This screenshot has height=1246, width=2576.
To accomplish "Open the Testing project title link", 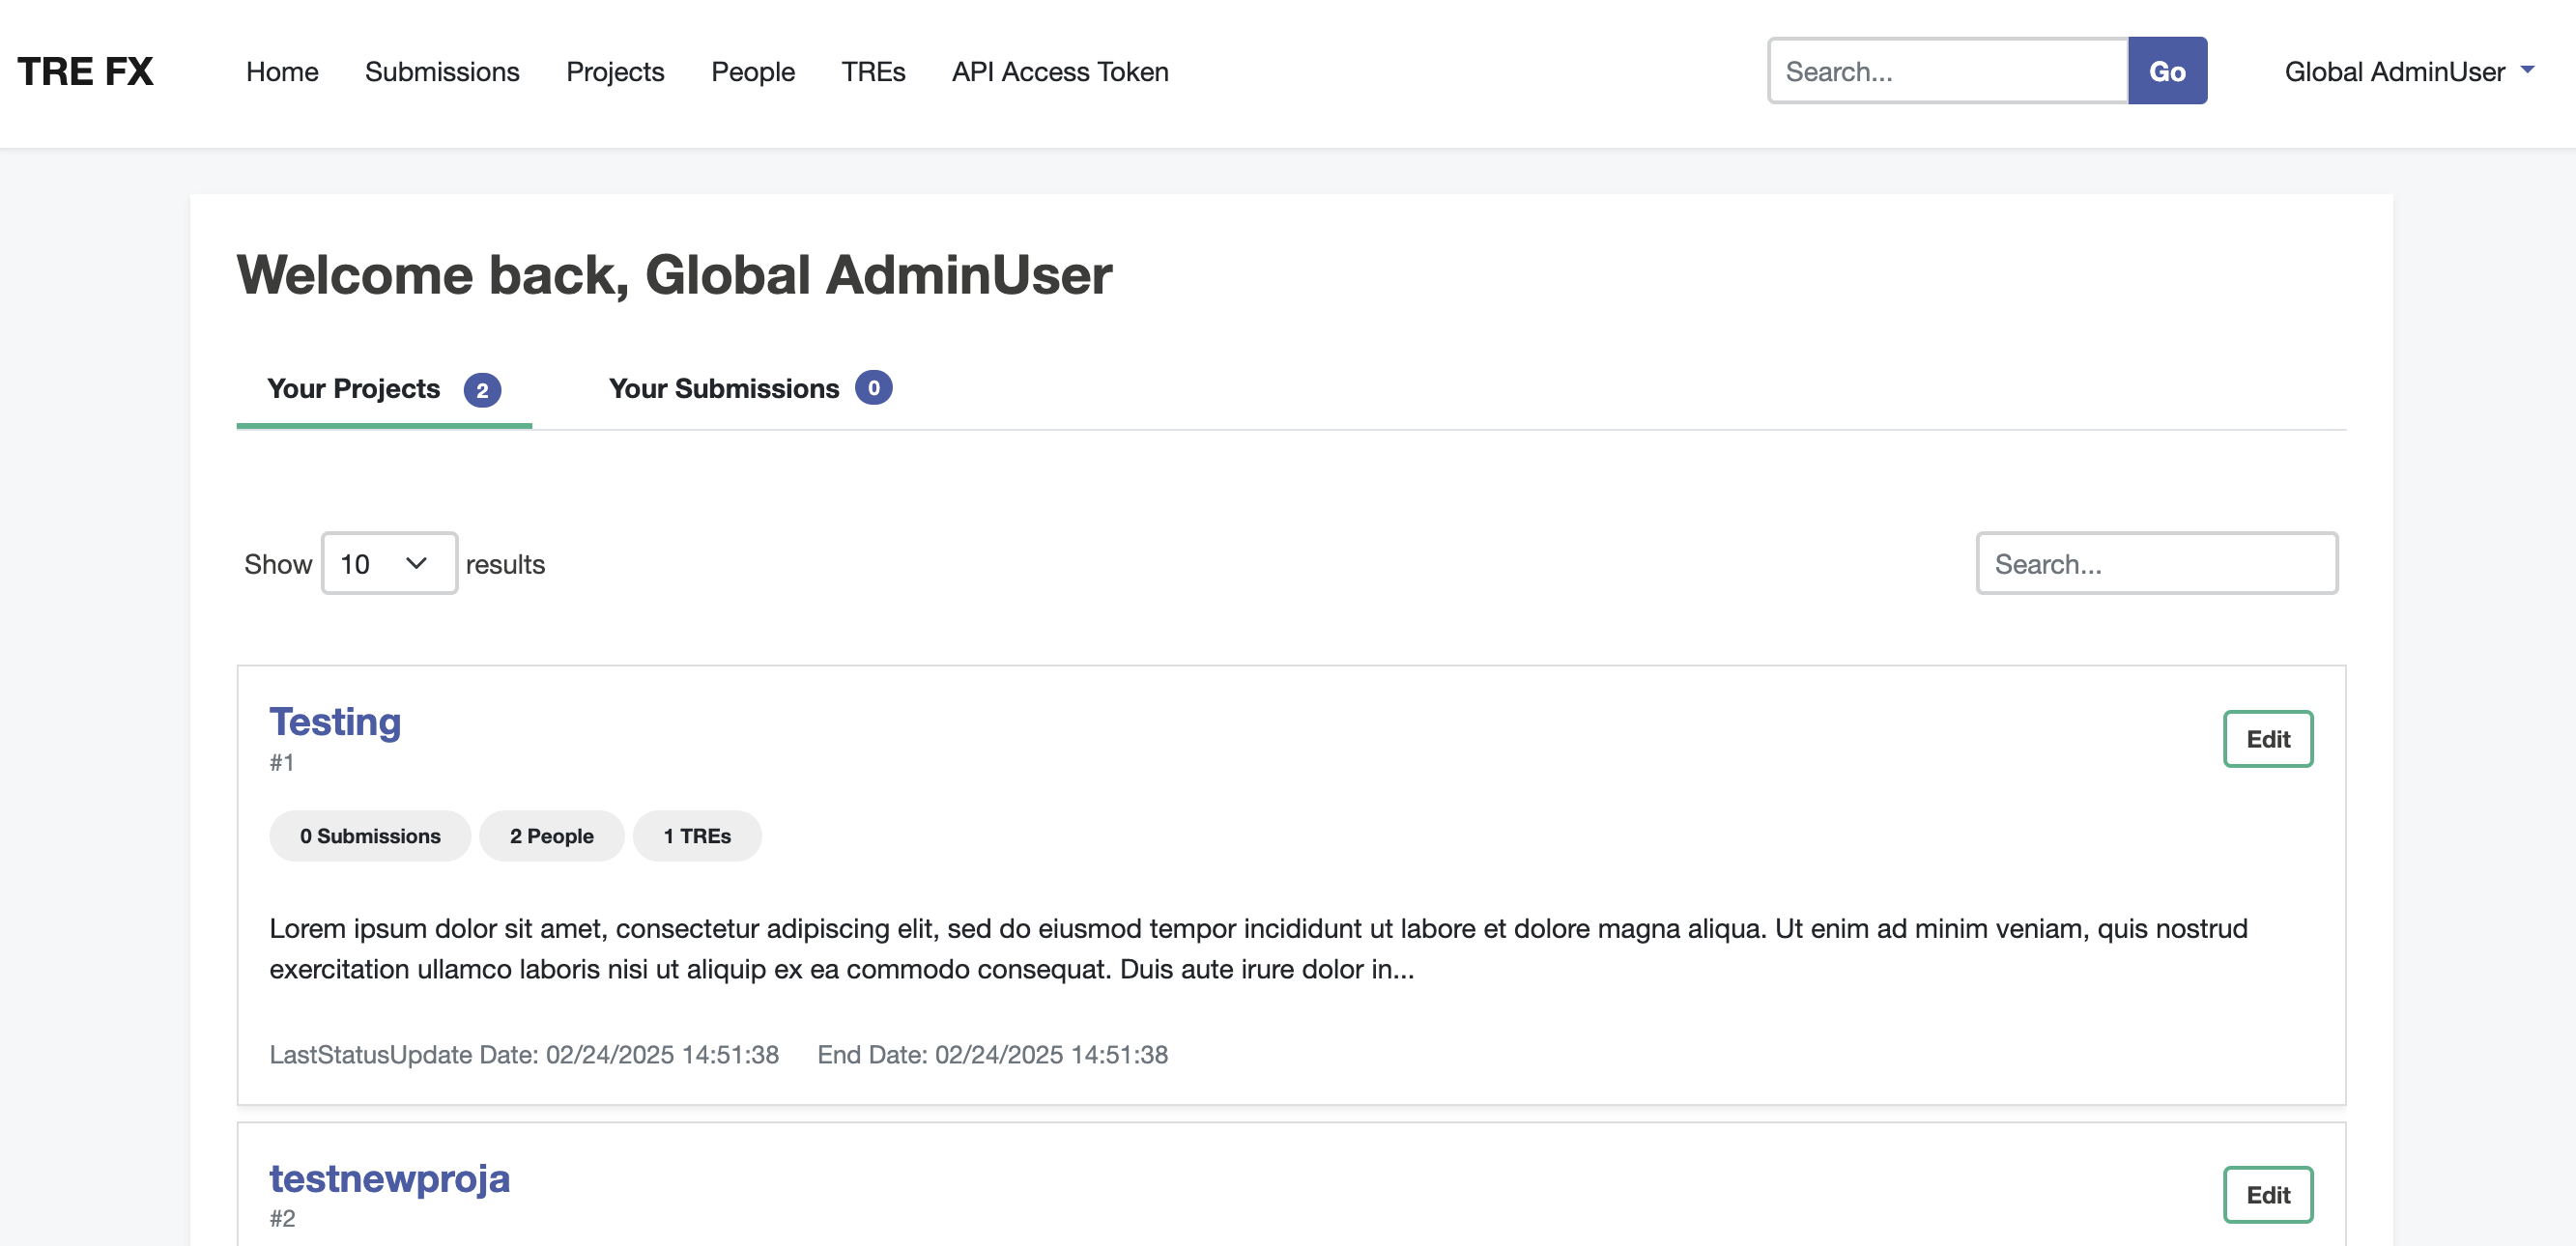I will click(x=335, y=721).
